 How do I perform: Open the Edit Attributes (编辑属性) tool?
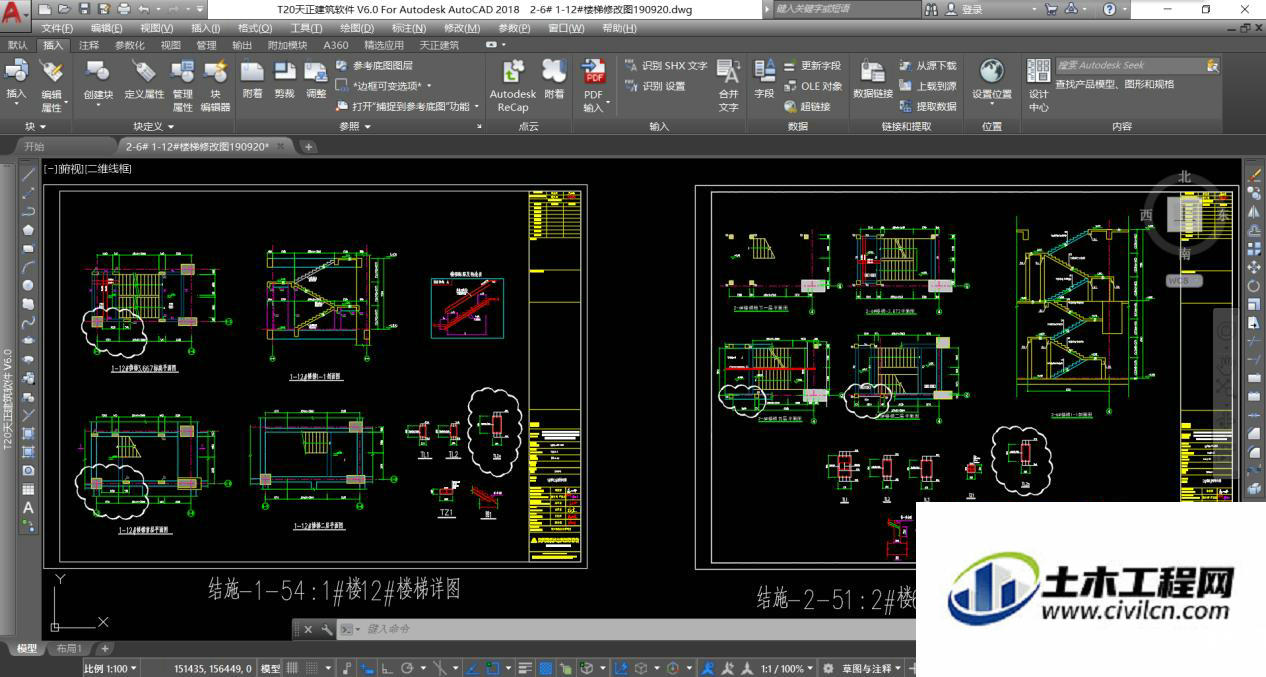tap(51, 85)
